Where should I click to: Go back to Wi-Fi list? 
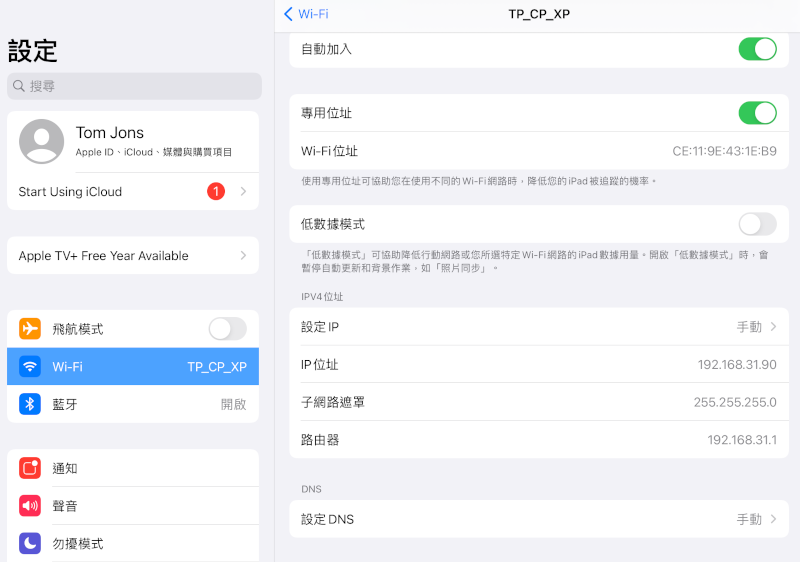coord(306,14)
